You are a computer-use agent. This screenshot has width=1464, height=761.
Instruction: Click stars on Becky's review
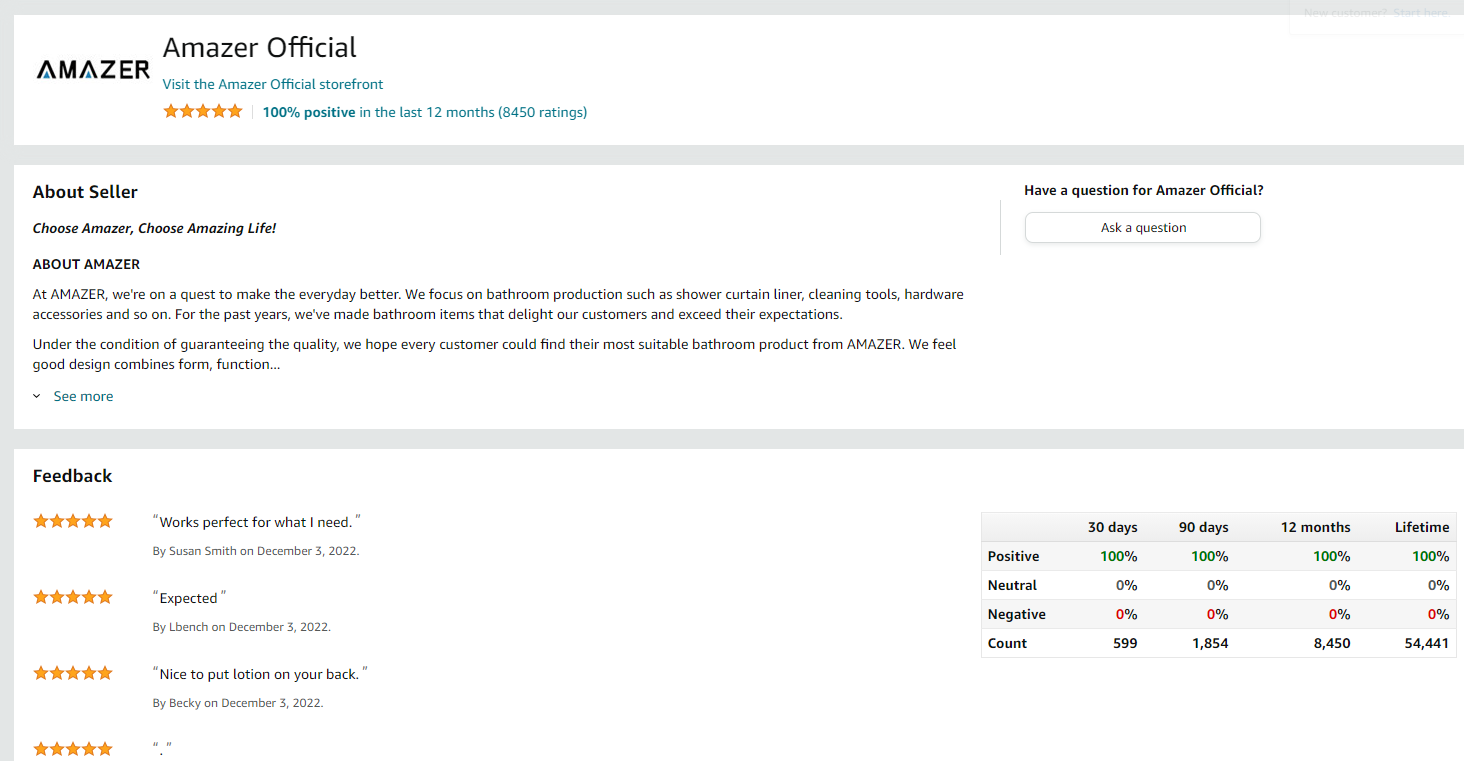click(x=73, y=673)
